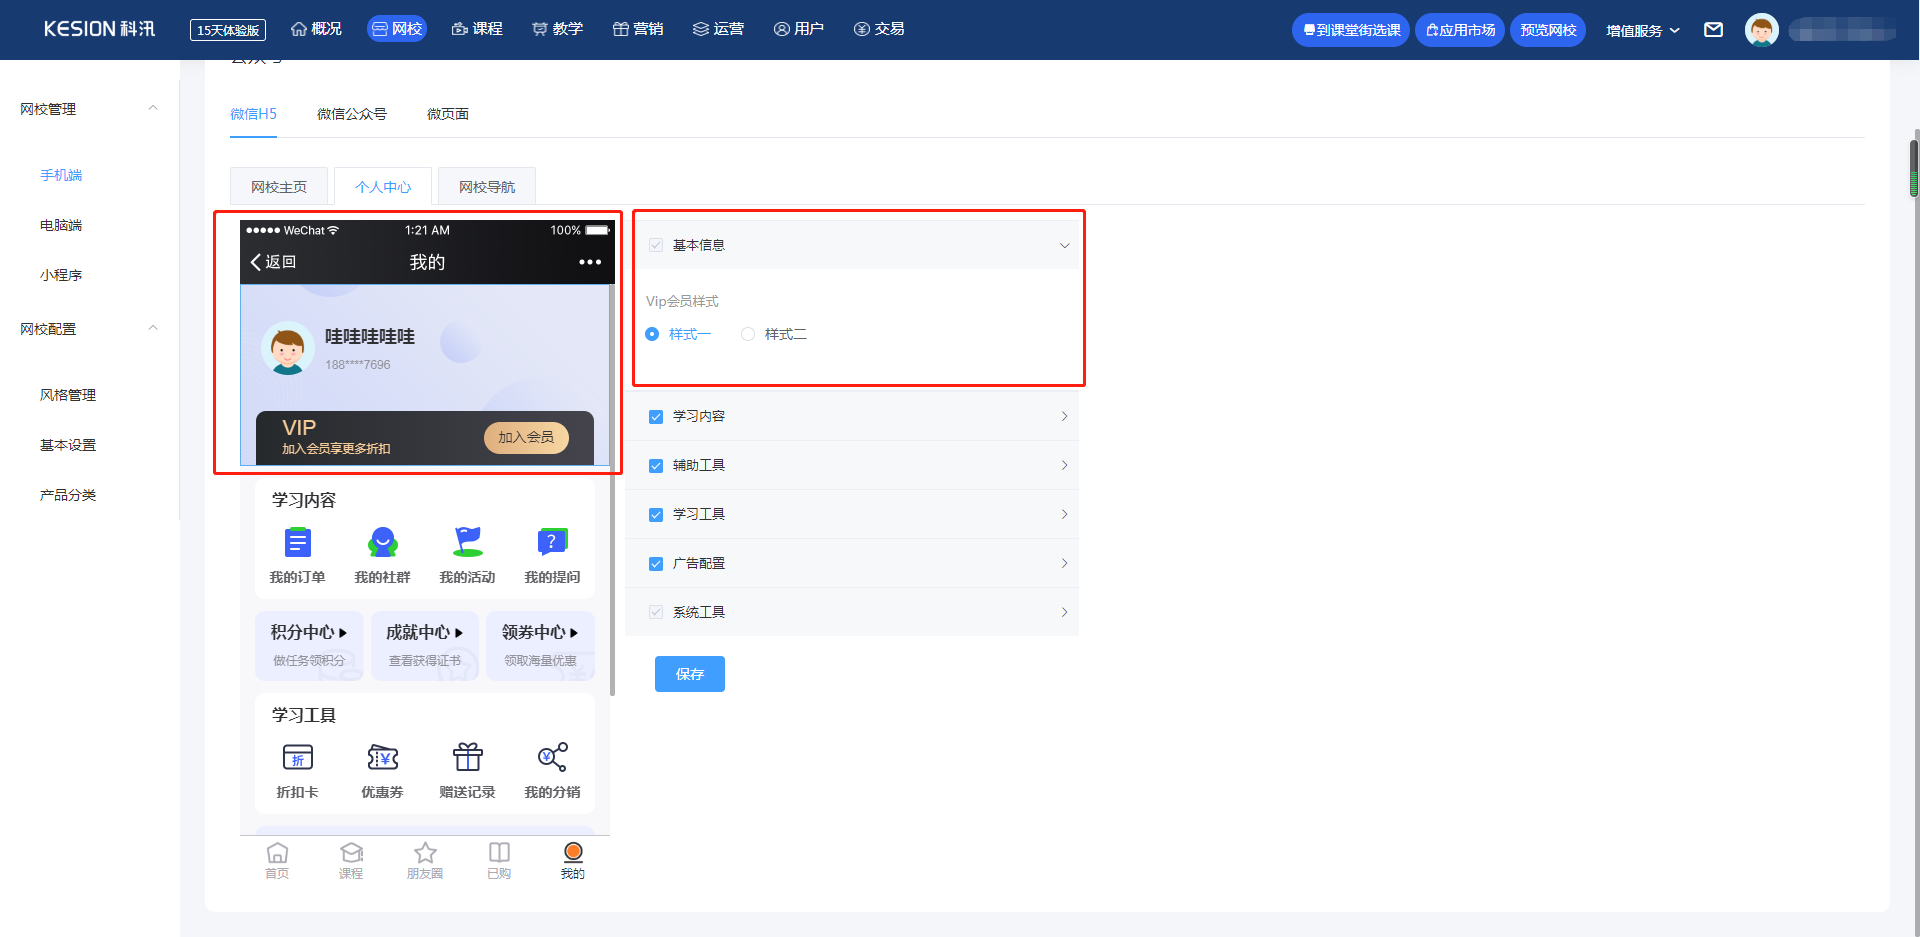1920x937 pixels.
Task: Click the disabled 基本信息 checkbox
Action: click(x=656, y=245)
